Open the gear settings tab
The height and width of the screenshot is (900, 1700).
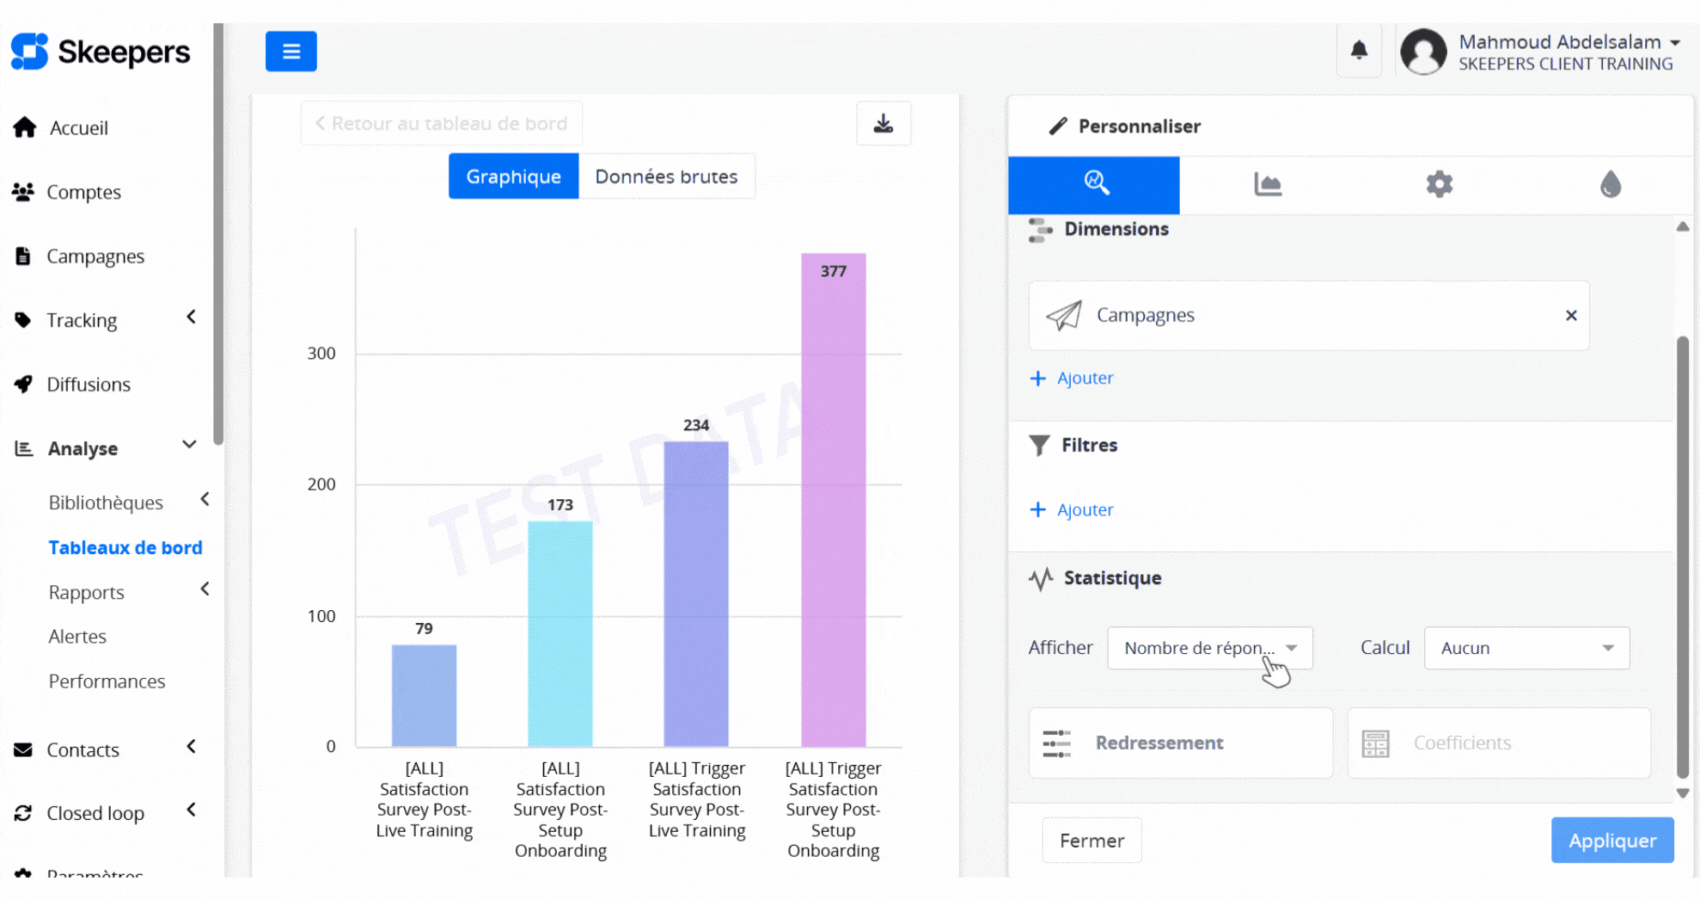[1439, 184]
